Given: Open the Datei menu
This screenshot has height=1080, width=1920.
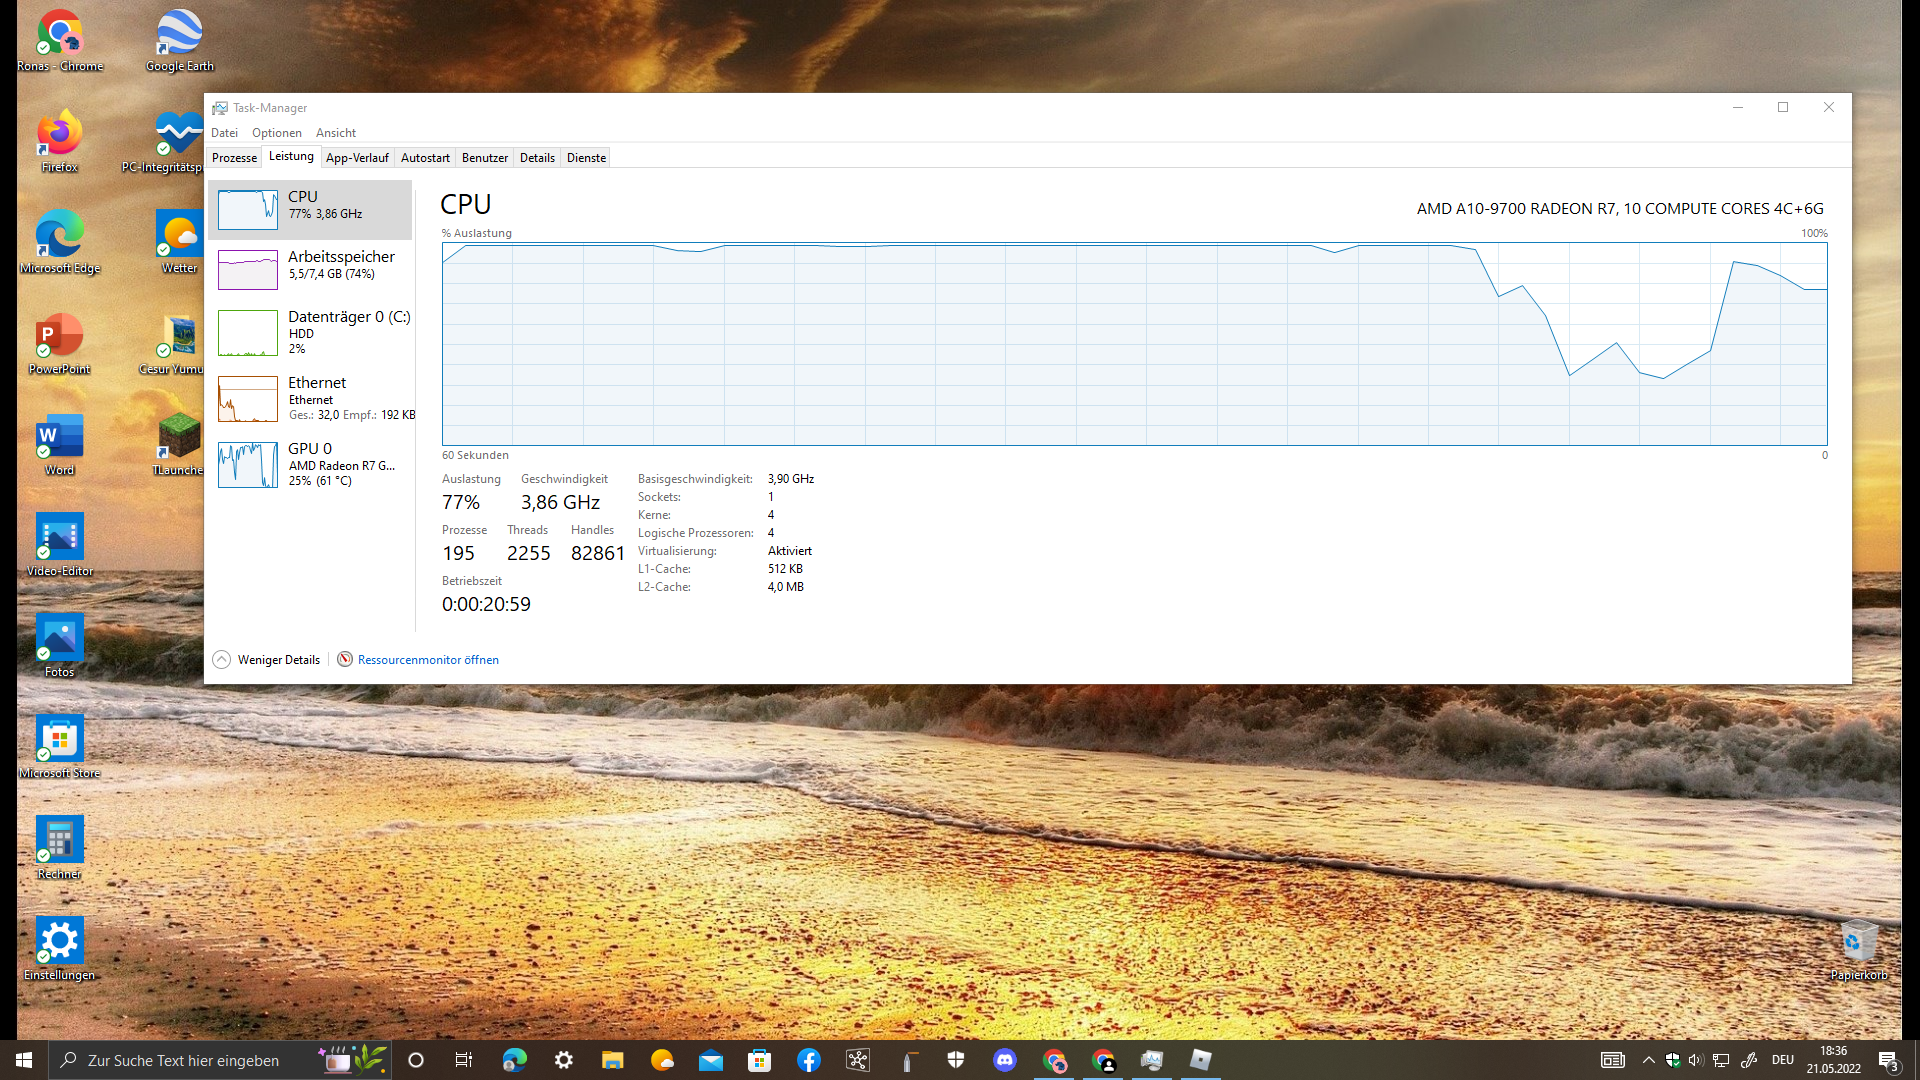Looking at the screenshot, I should pyautogui.click(x=224, y=133).
